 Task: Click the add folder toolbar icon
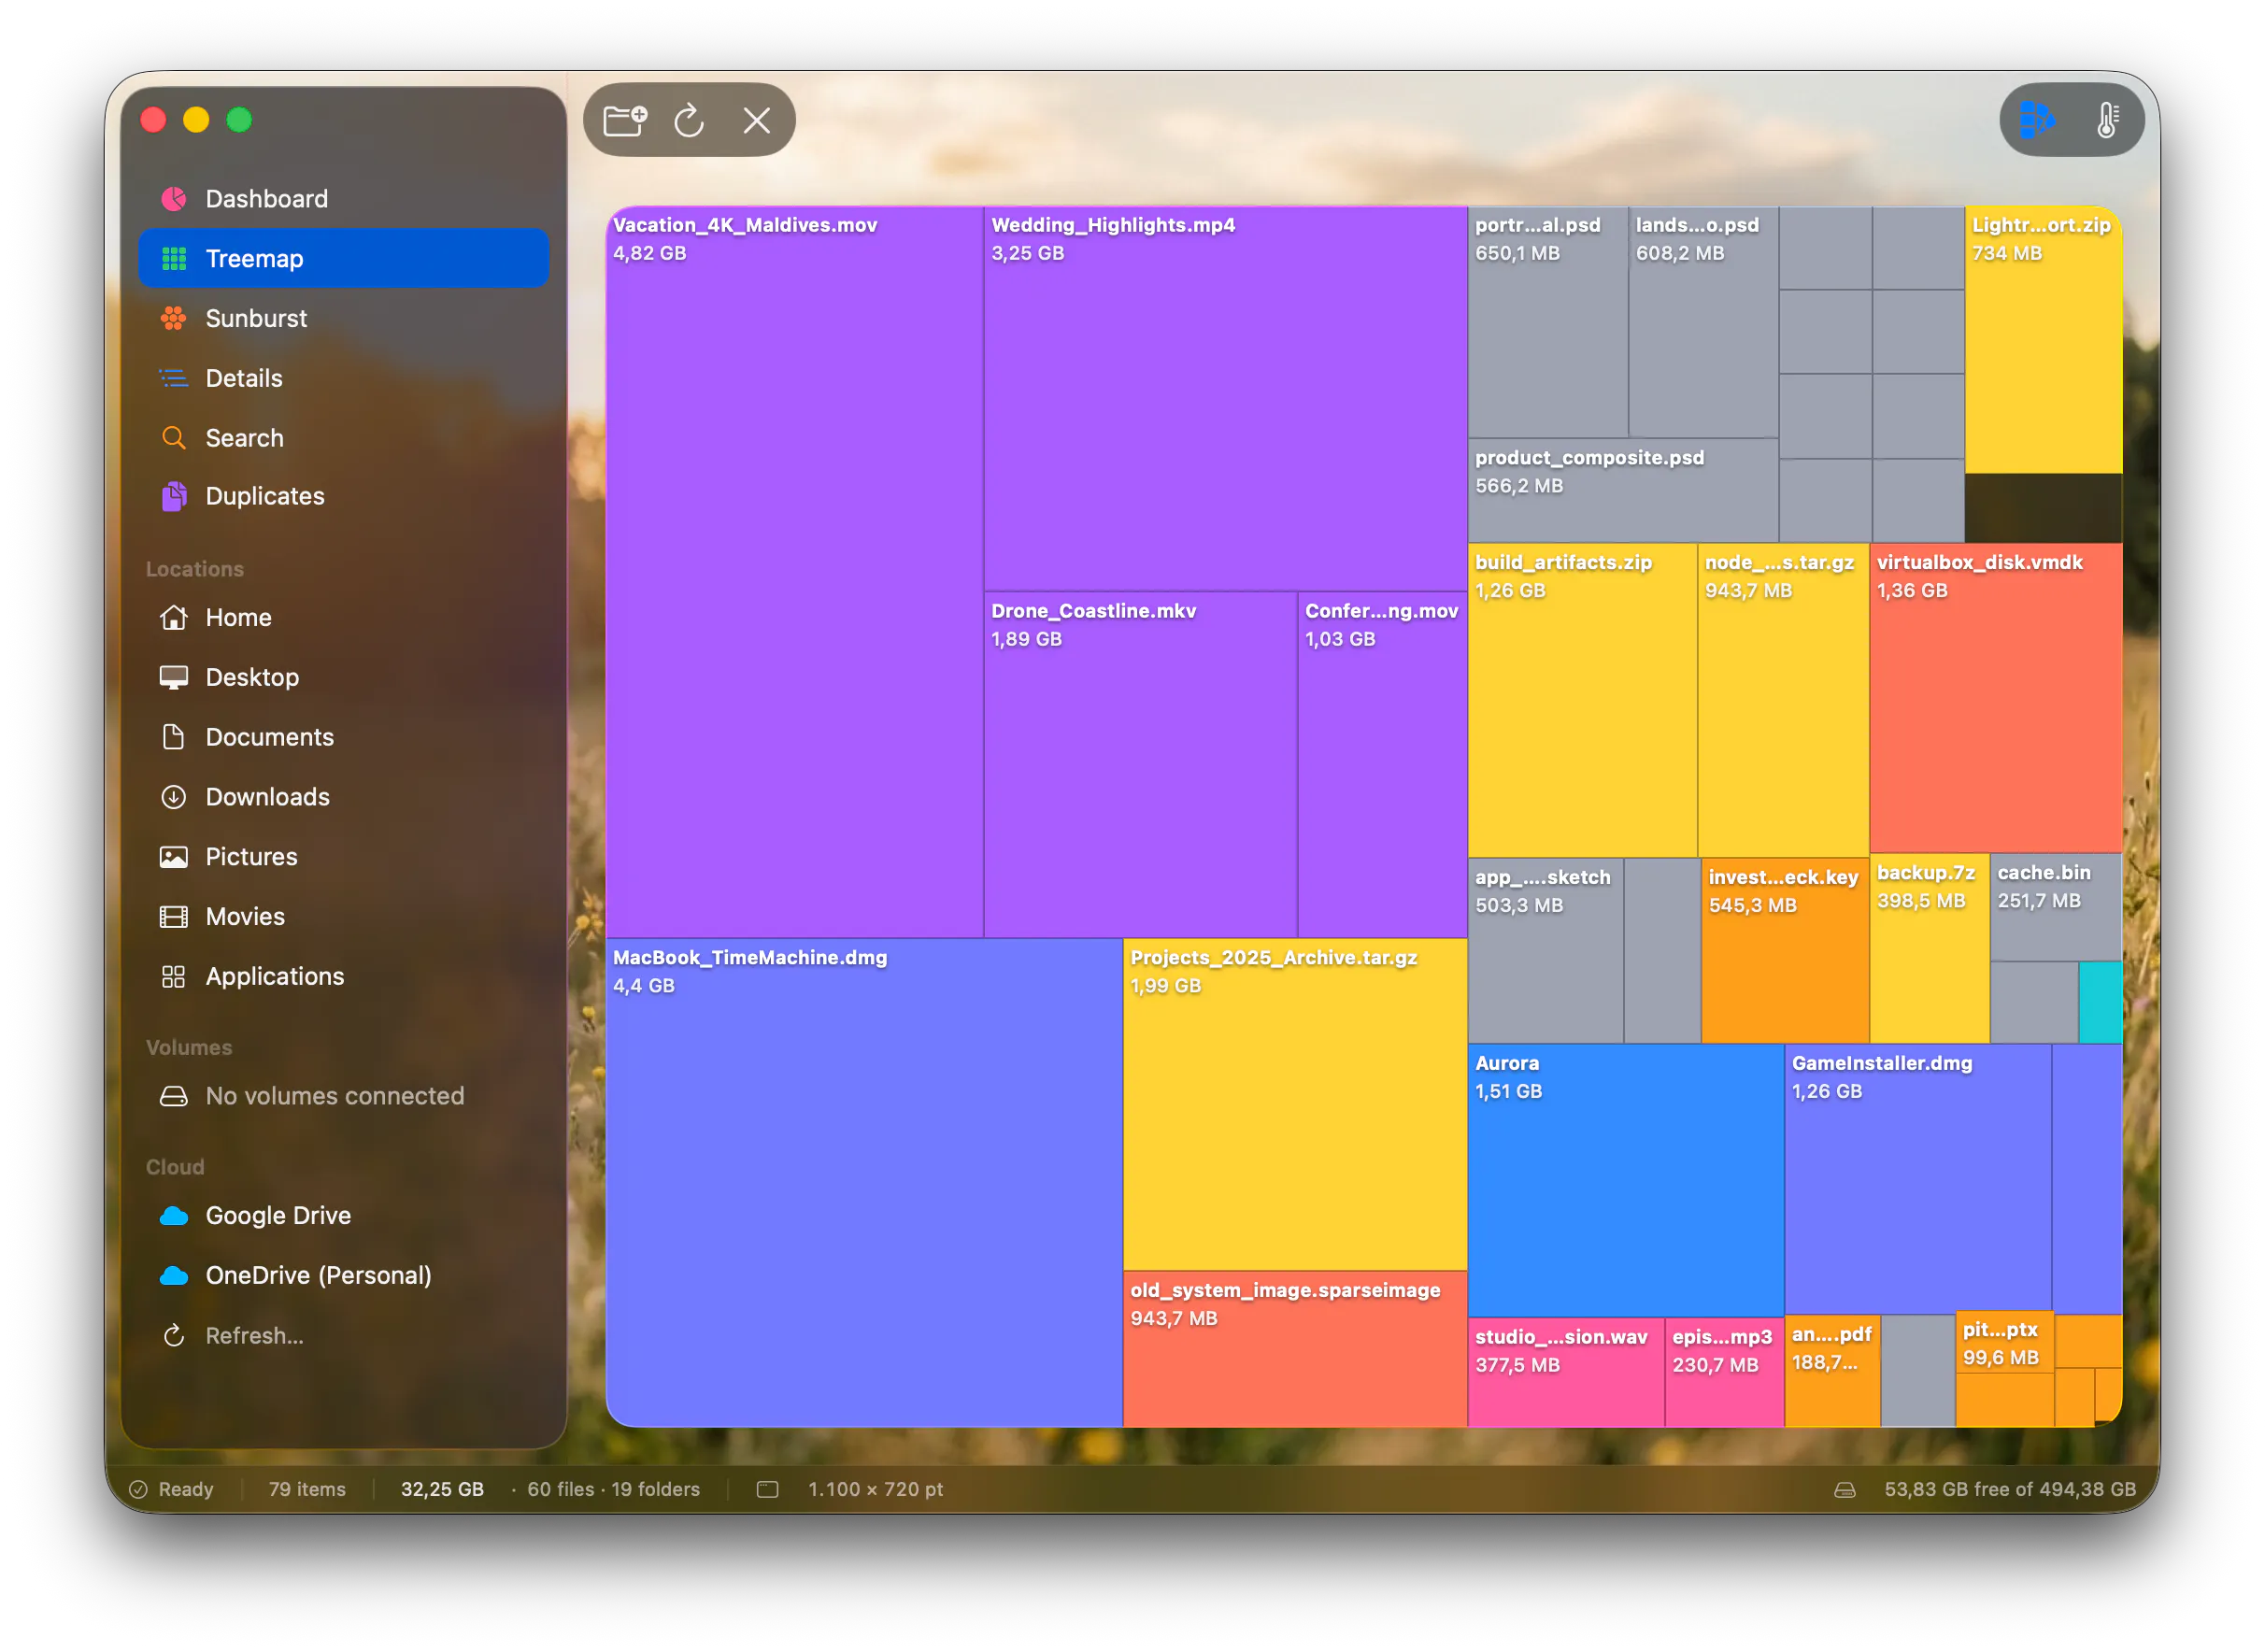click(625, 121)
